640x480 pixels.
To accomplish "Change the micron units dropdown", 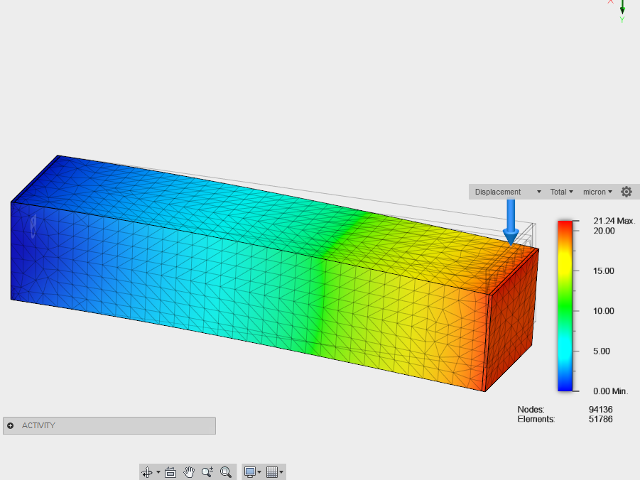I will [x=598, y=192].
